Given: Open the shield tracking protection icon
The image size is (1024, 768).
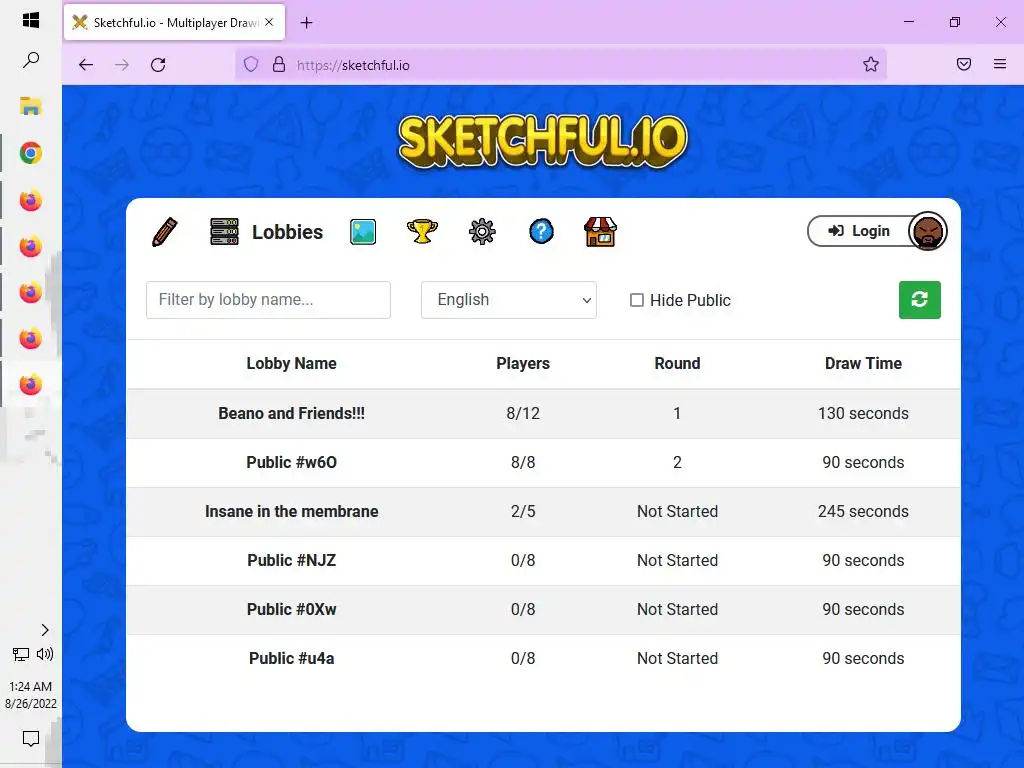Looking at the screenshot, I should pyautogui.click(x=251, y=64).
